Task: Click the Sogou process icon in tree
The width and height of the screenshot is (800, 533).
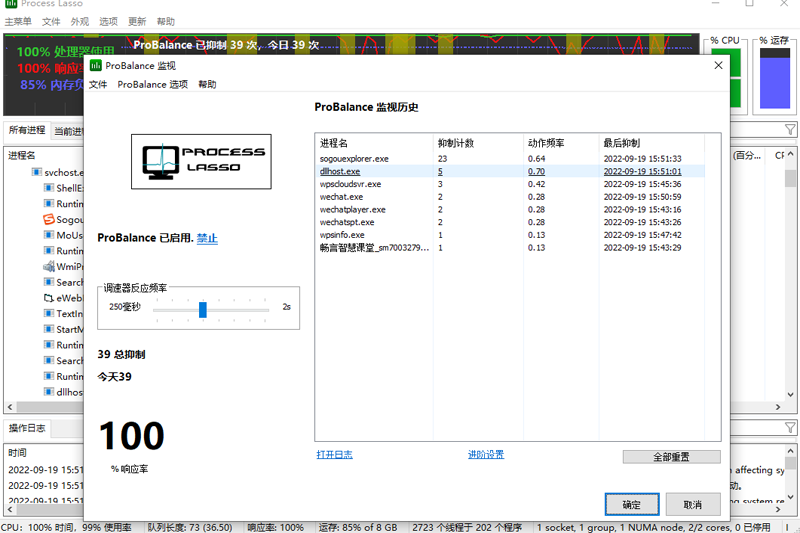Action: pyautogui.click(x=48, y=219)
